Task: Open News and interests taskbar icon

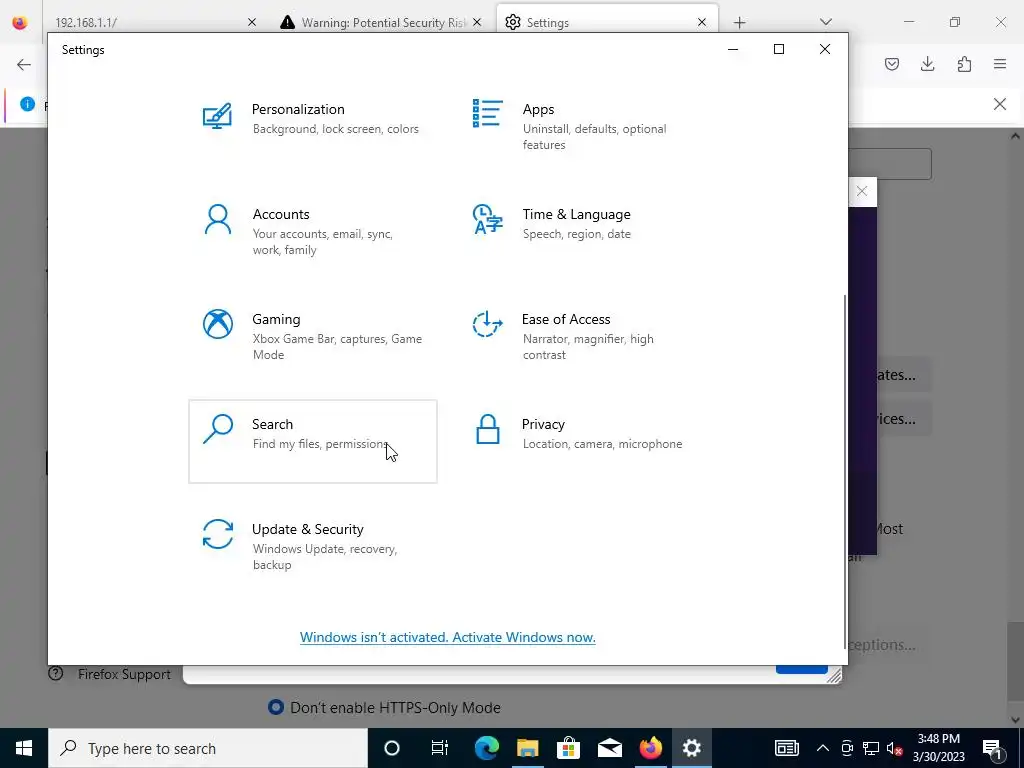Action: tap(786, 748)
